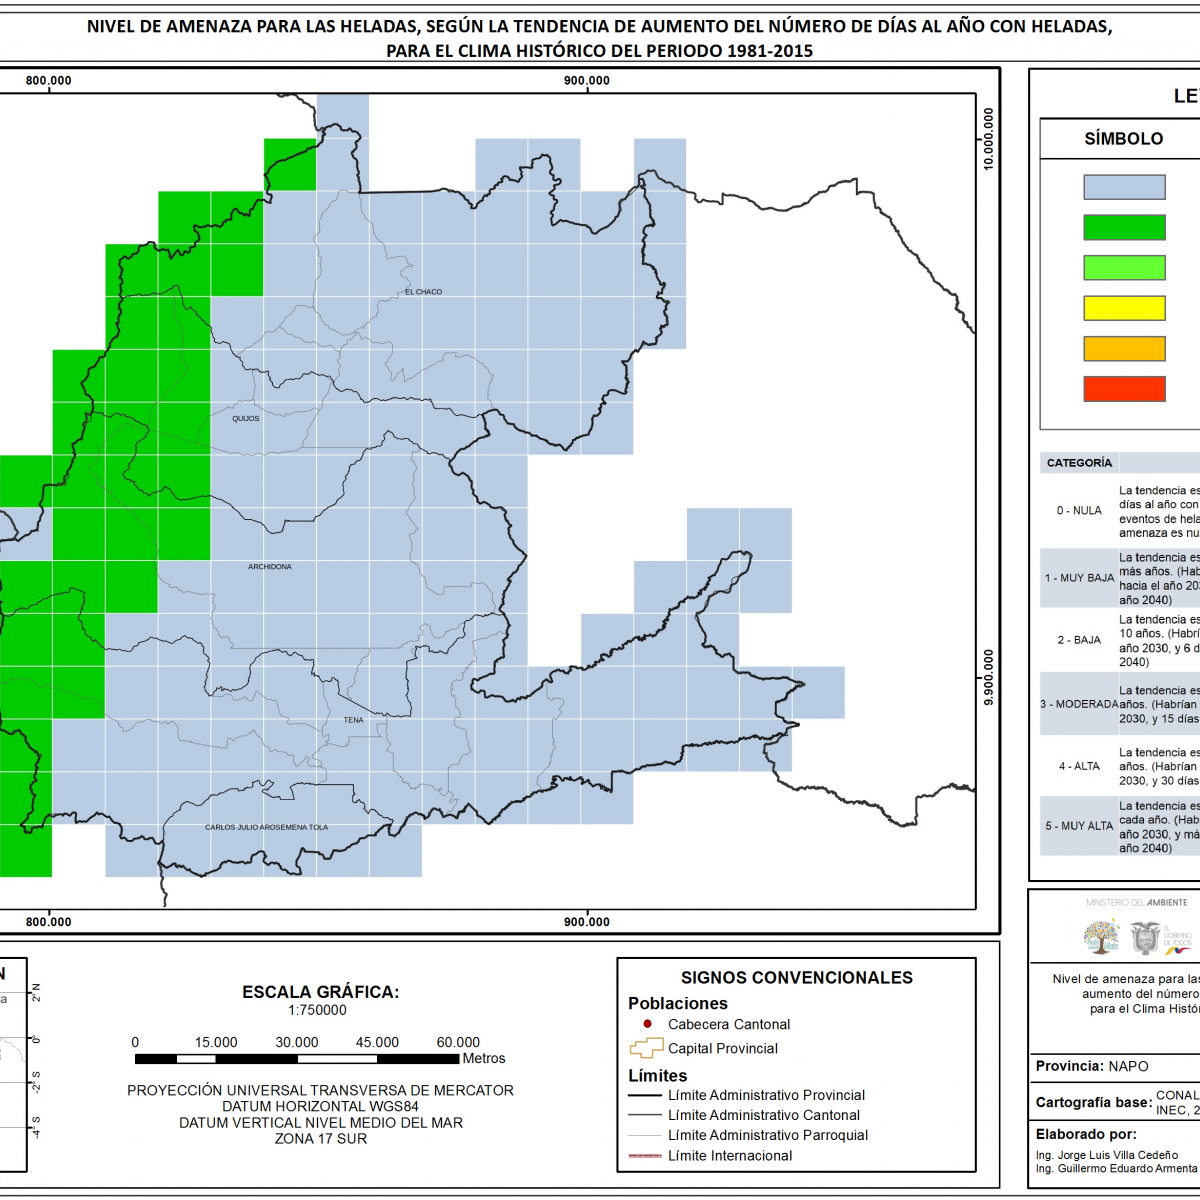Click the Capital Provincial legend symbol
This screenshot has width=1200, height=1200.
[646, 1048]
